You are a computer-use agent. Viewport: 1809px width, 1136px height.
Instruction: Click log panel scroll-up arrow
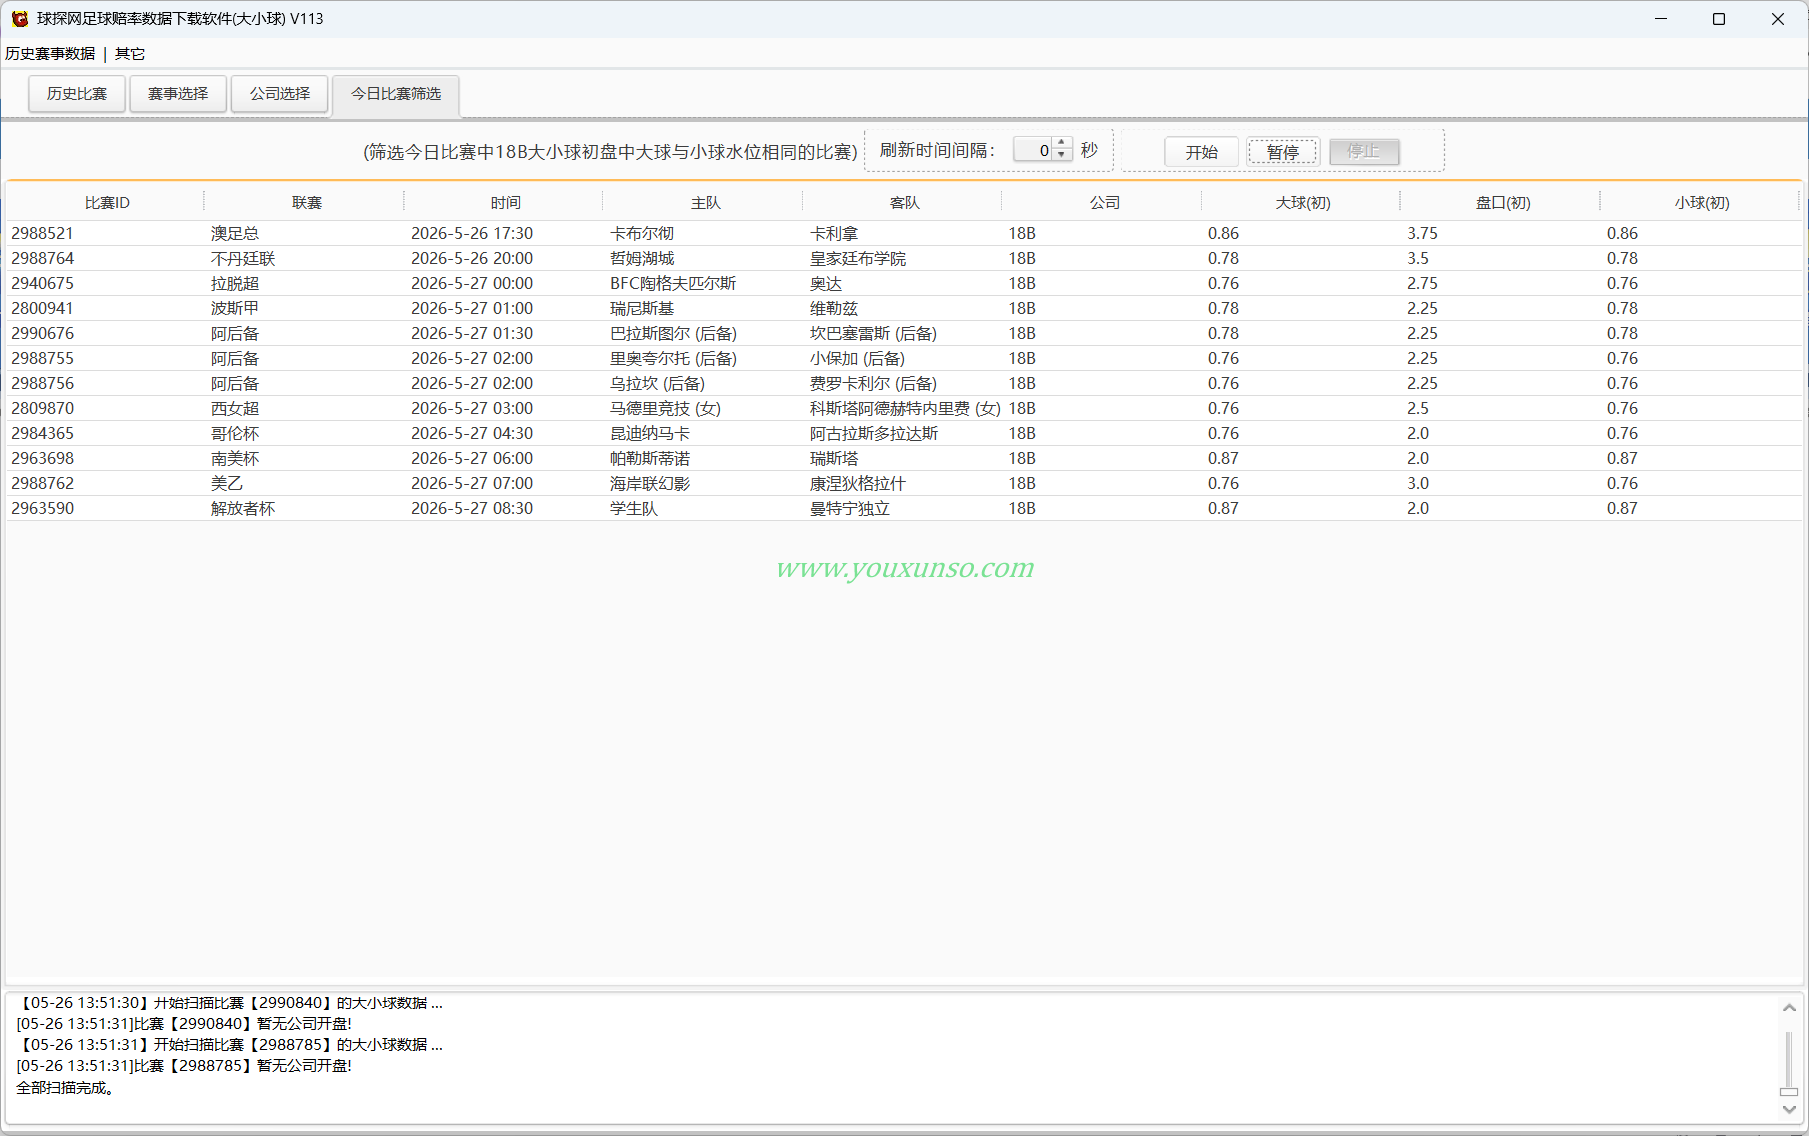1789,1008
